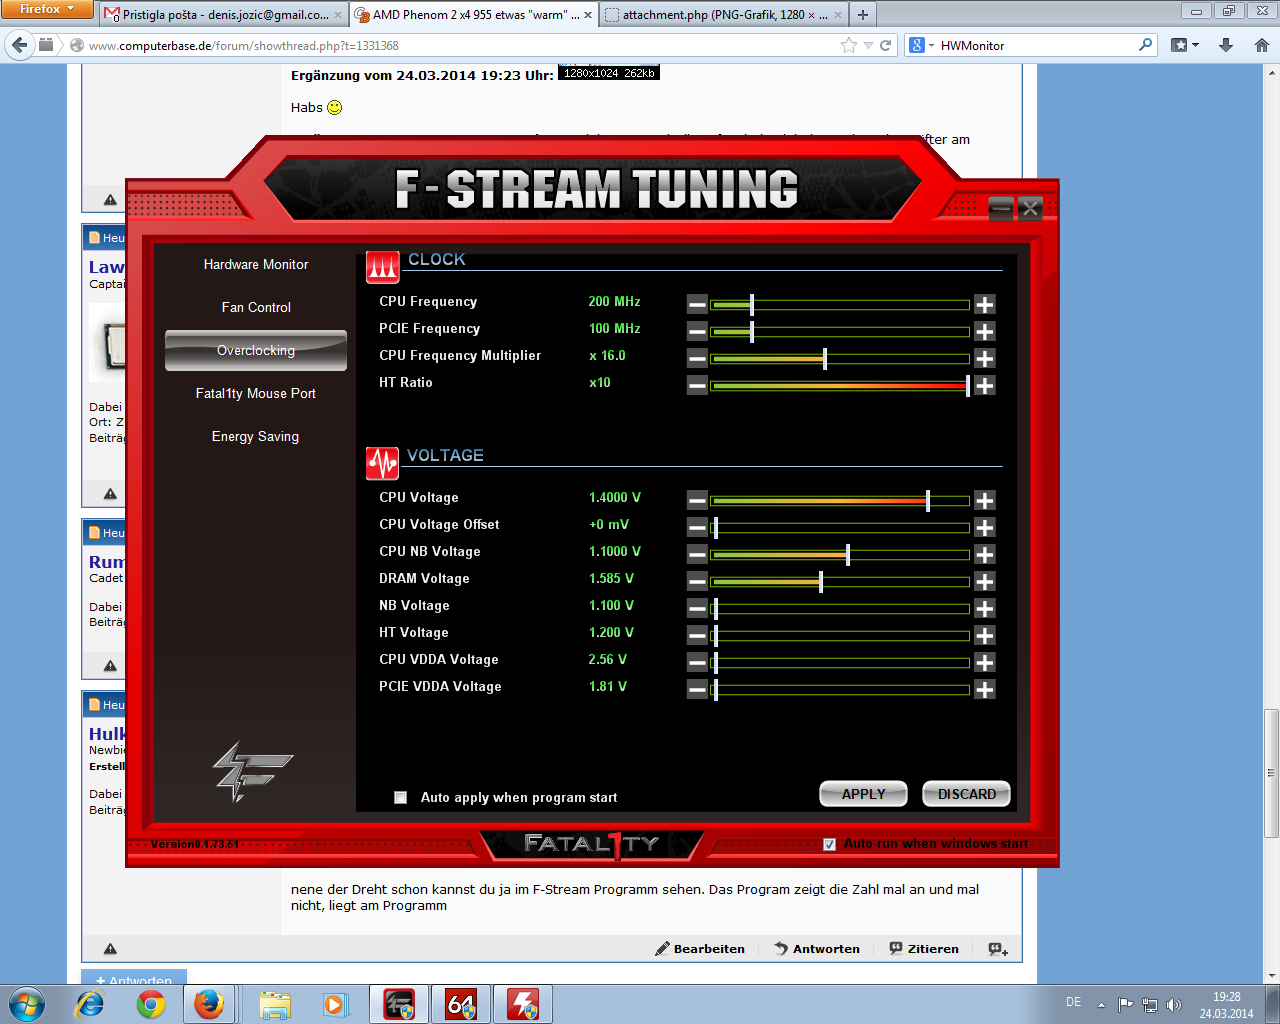This screenshot has height=1024, width=1280.
Task: Enable Auto apply when program start checkbox
Action: point(401,798)
